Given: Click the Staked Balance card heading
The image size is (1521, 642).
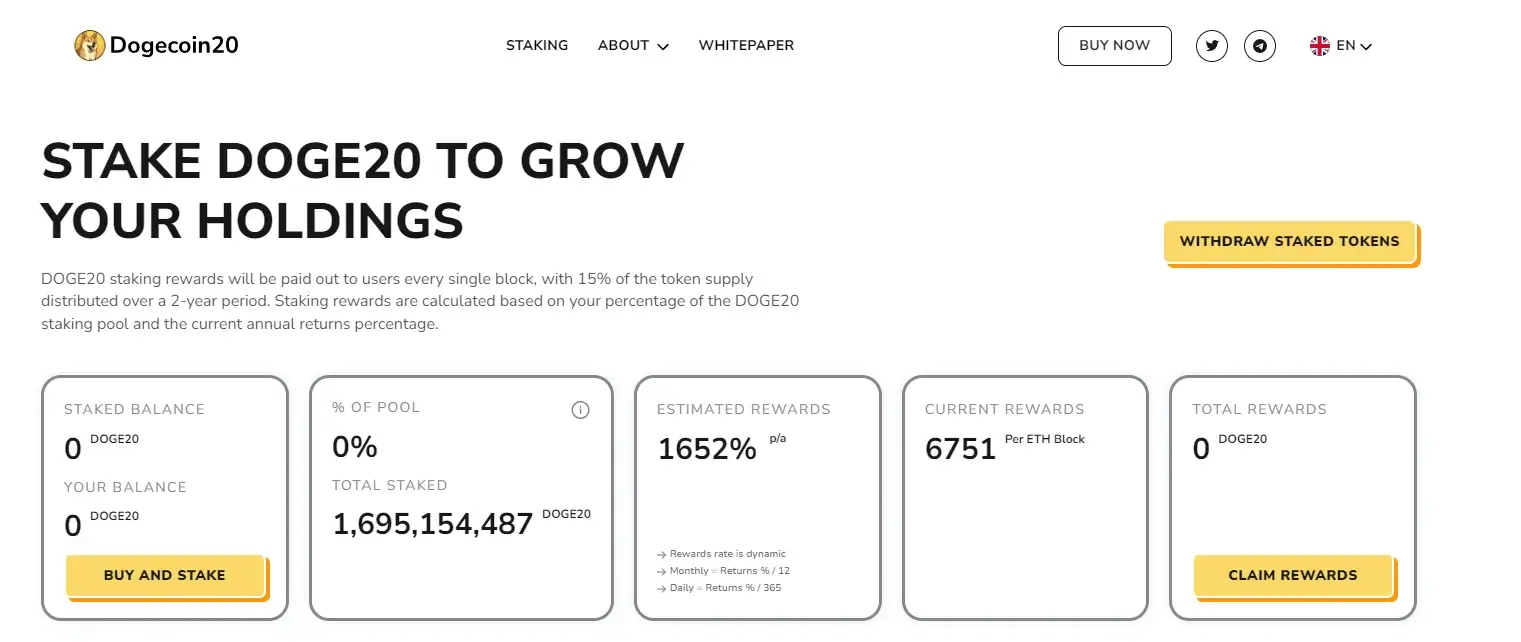Looking at the screenshot, I should (134, 409).
